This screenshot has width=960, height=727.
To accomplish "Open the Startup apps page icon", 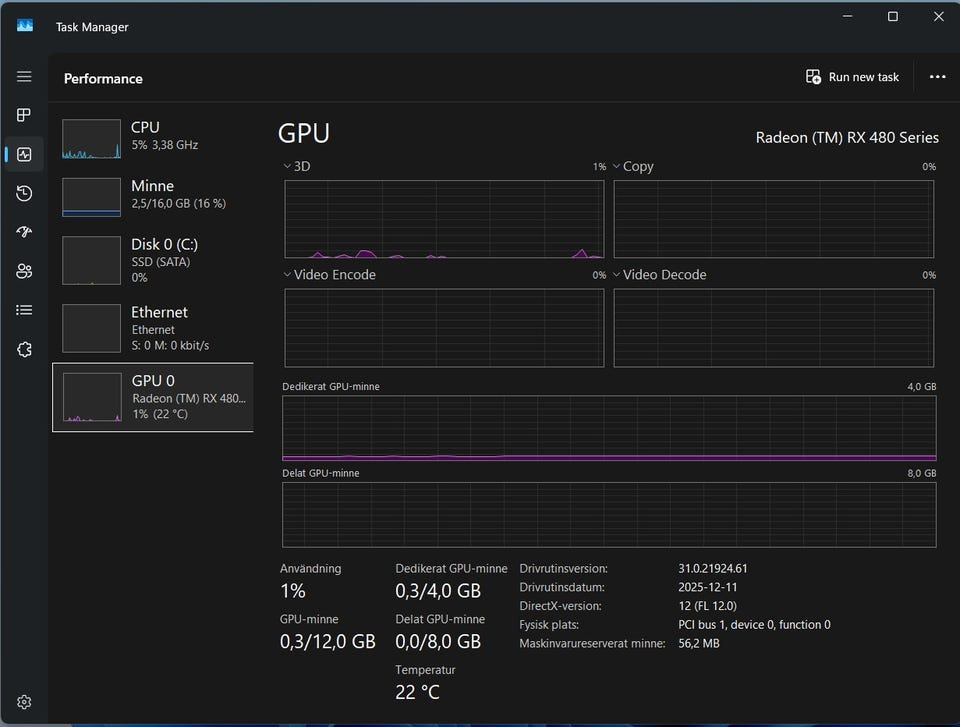I will [24, 232].
